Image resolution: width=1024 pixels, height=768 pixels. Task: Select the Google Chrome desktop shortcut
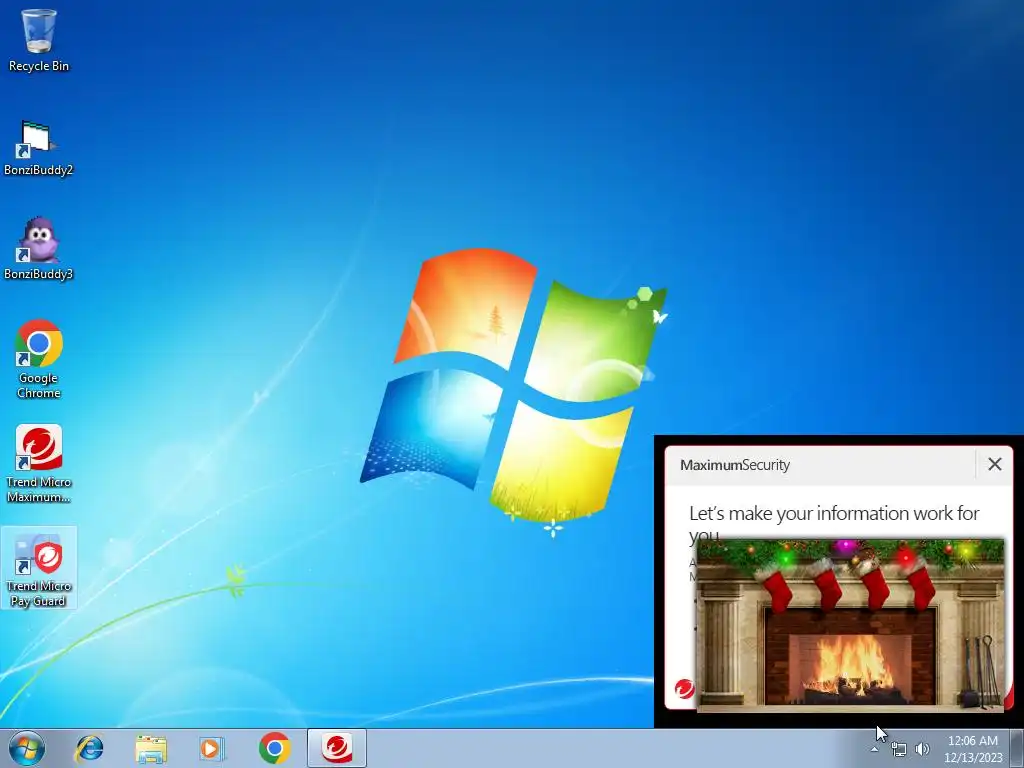pyautogui.click(x=39, y=359)
